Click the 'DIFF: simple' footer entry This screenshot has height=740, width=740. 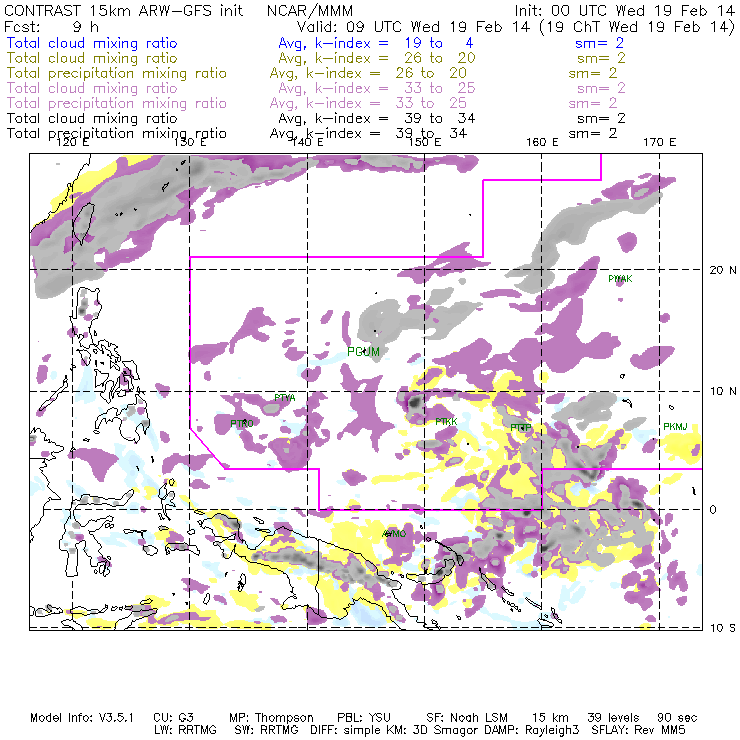point(353,730)
